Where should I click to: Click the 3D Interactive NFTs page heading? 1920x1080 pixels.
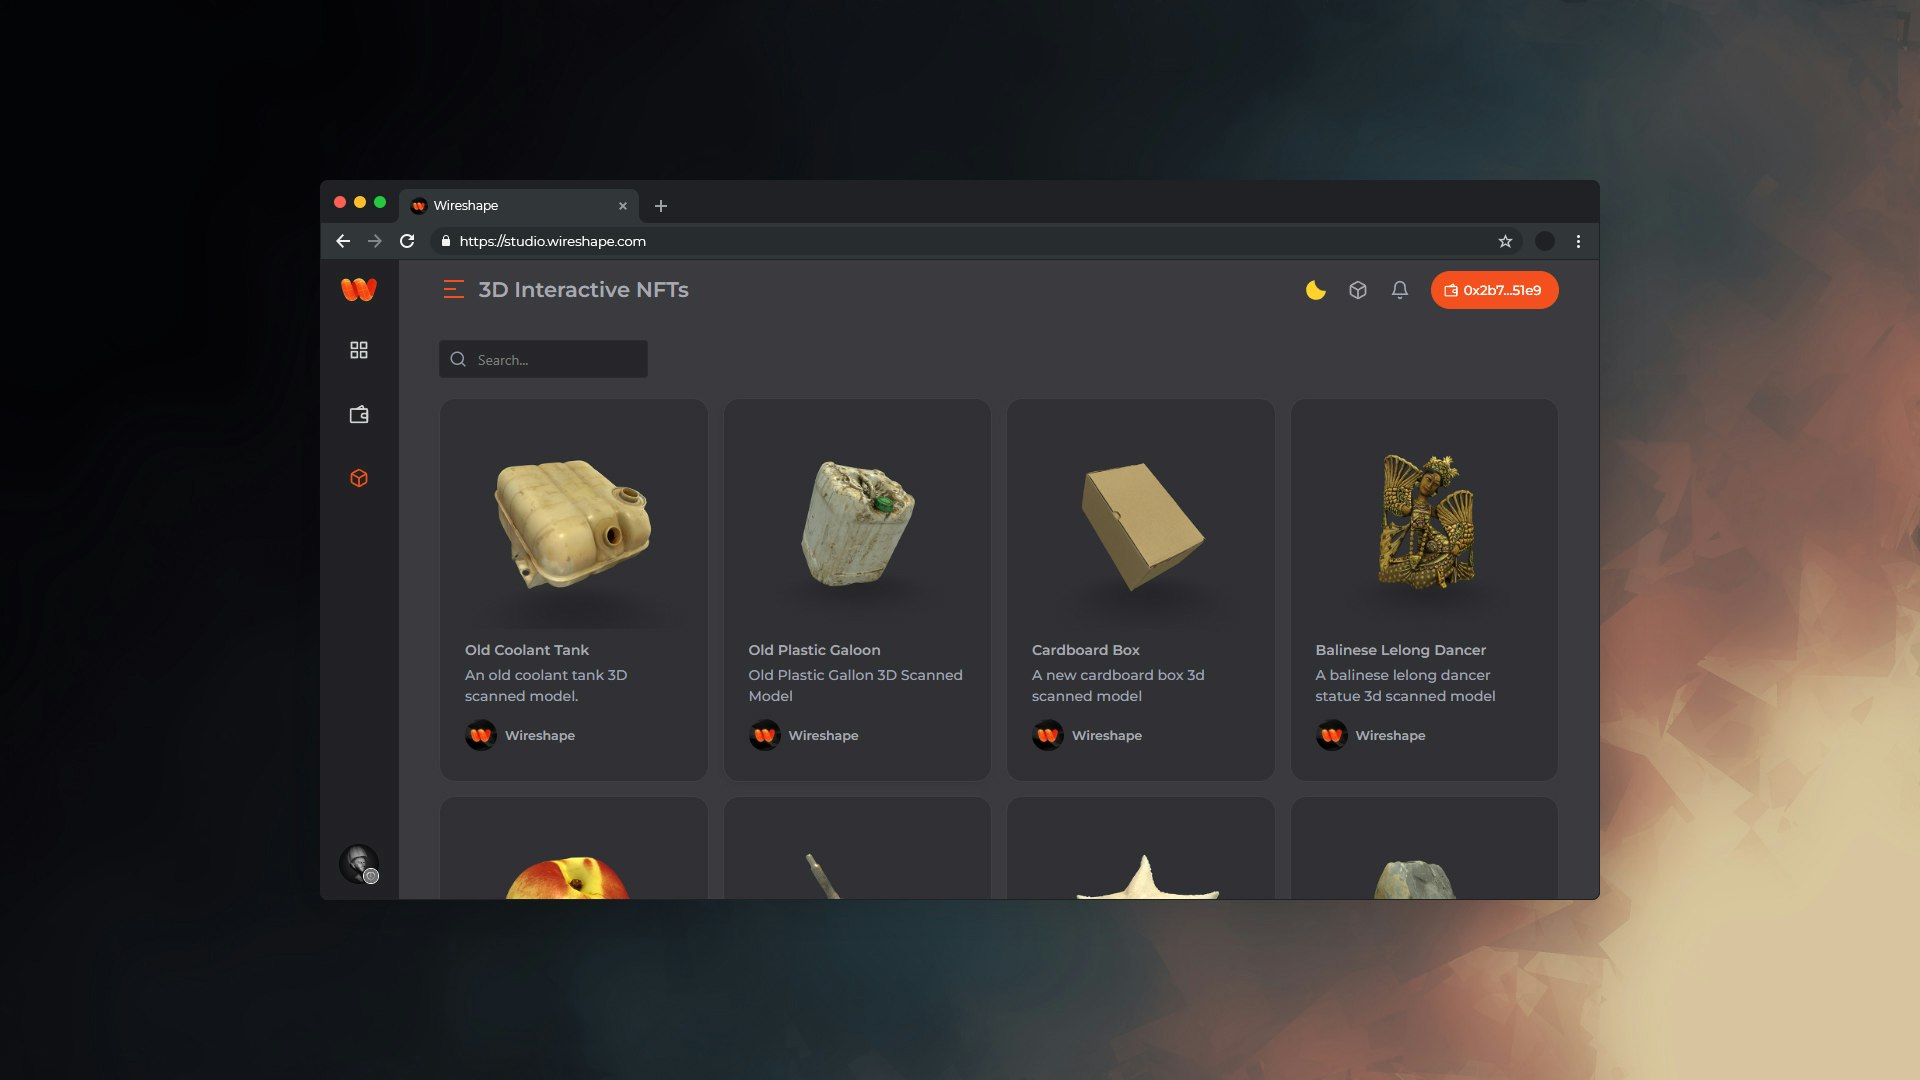tap(584, 290)
